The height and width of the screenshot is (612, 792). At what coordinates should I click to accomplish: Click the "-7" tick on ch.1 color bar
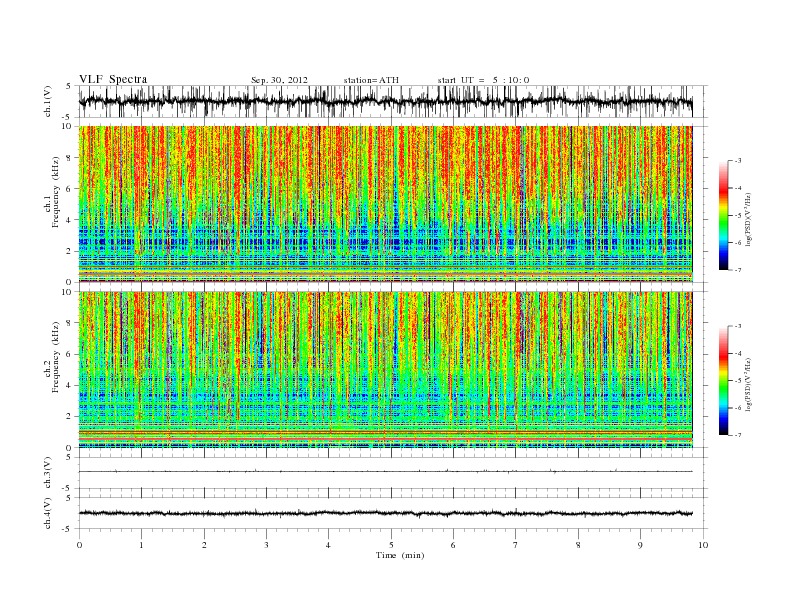pos(738,270)
